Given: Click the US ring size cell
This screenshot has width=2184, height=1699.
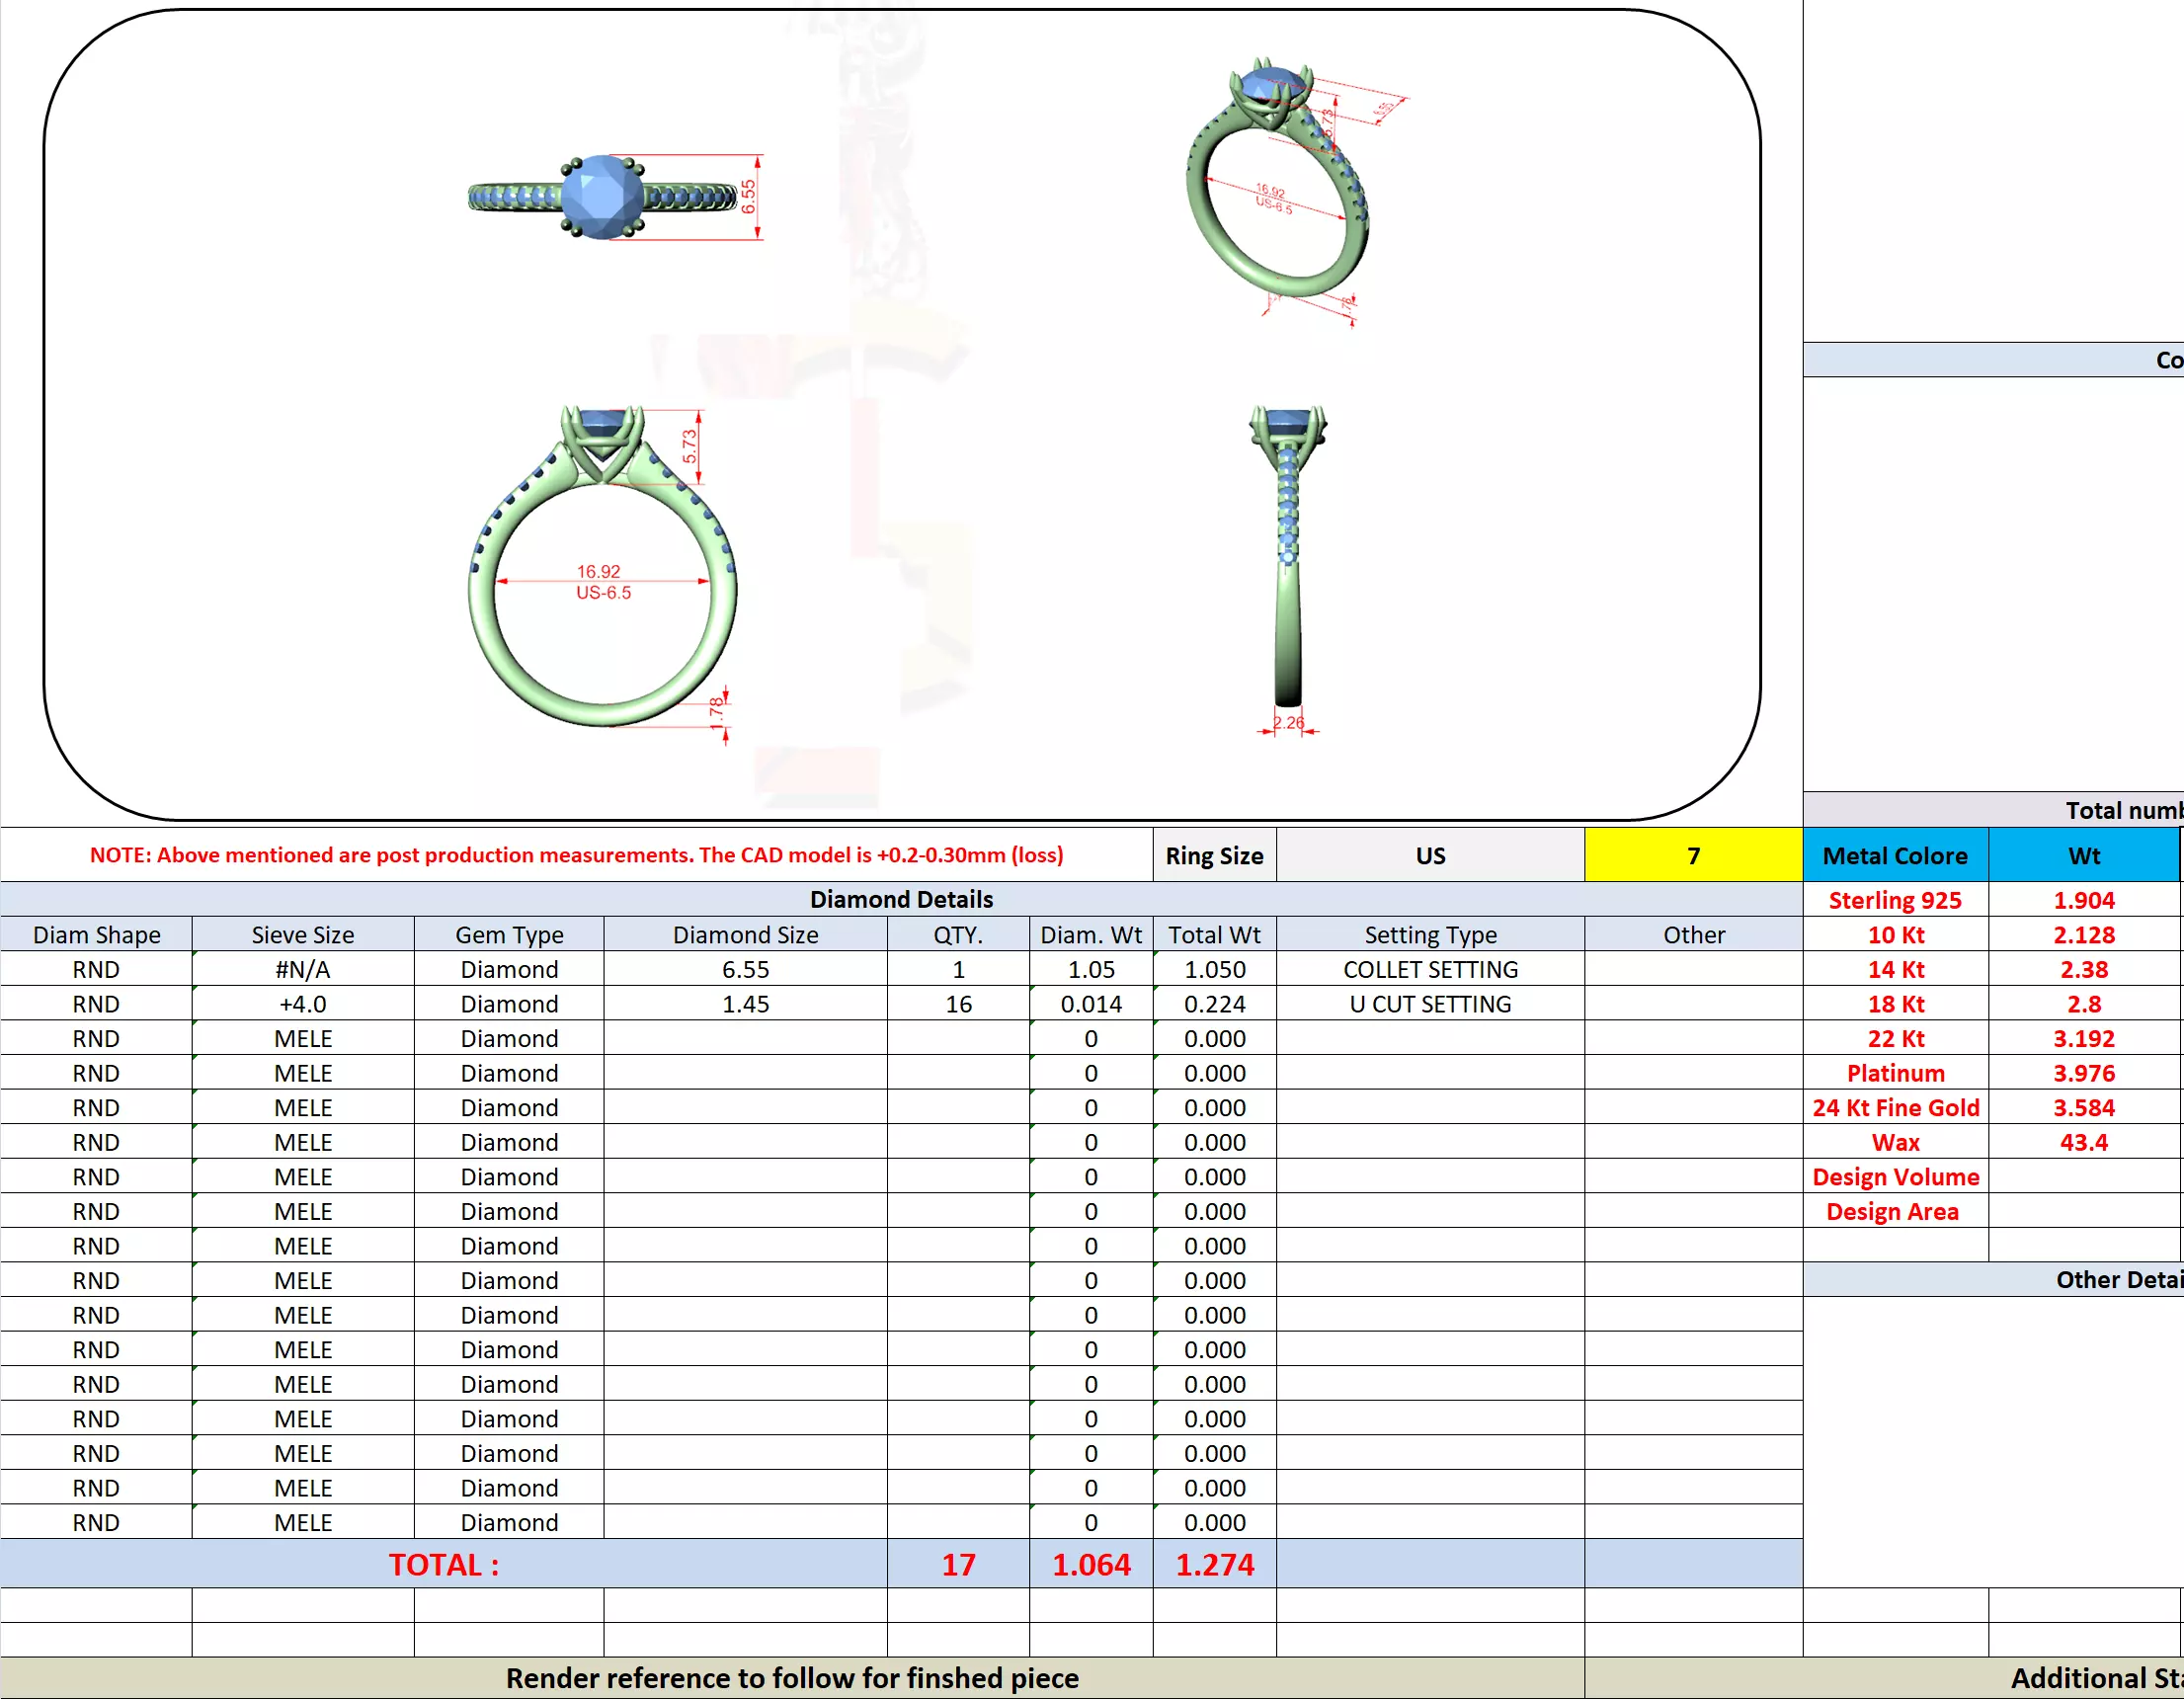Looking at the screenshot, I should point(1429,856).
